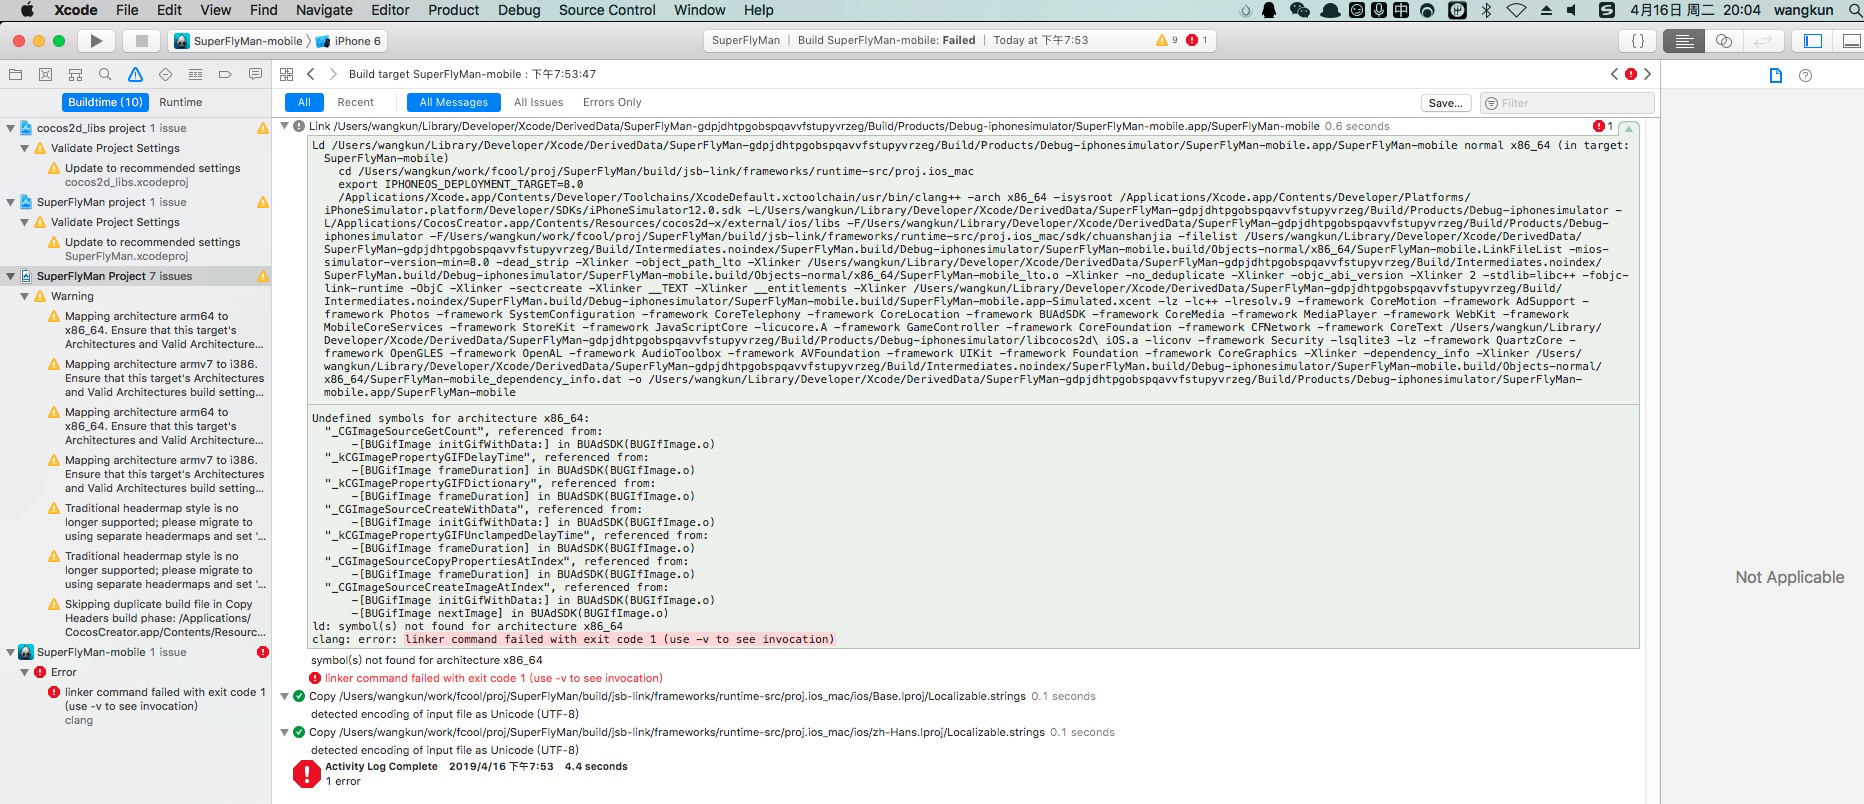Open the Library with the braces button
Image resolution: width=1864 pixels, height=804 pixels.
coord(1638,41)
